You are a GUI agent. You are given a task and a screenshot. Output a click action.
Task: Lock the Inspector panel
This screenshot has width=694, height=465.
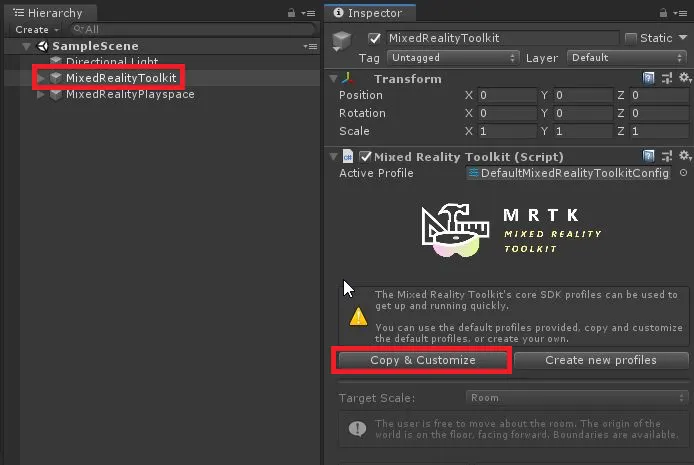(663, 13)
